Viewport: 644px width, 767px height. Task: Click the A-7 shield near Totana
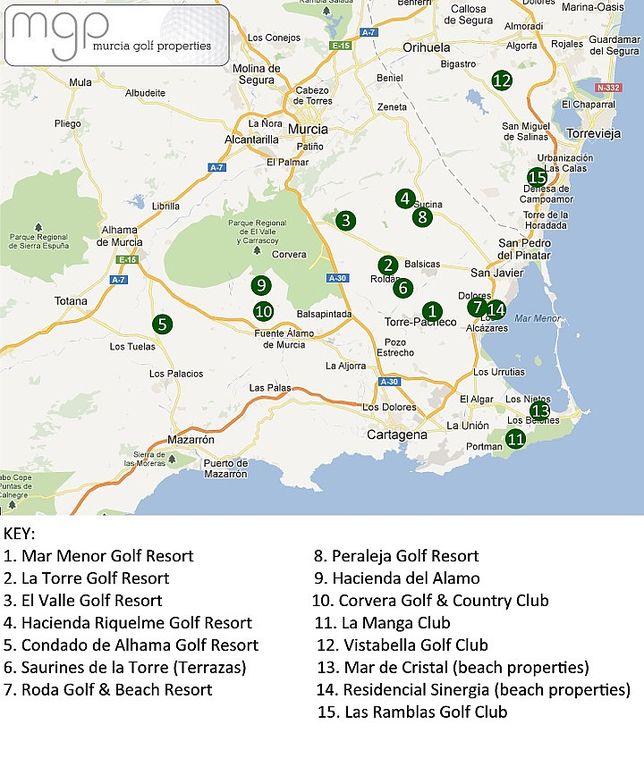tap(118, 280)
